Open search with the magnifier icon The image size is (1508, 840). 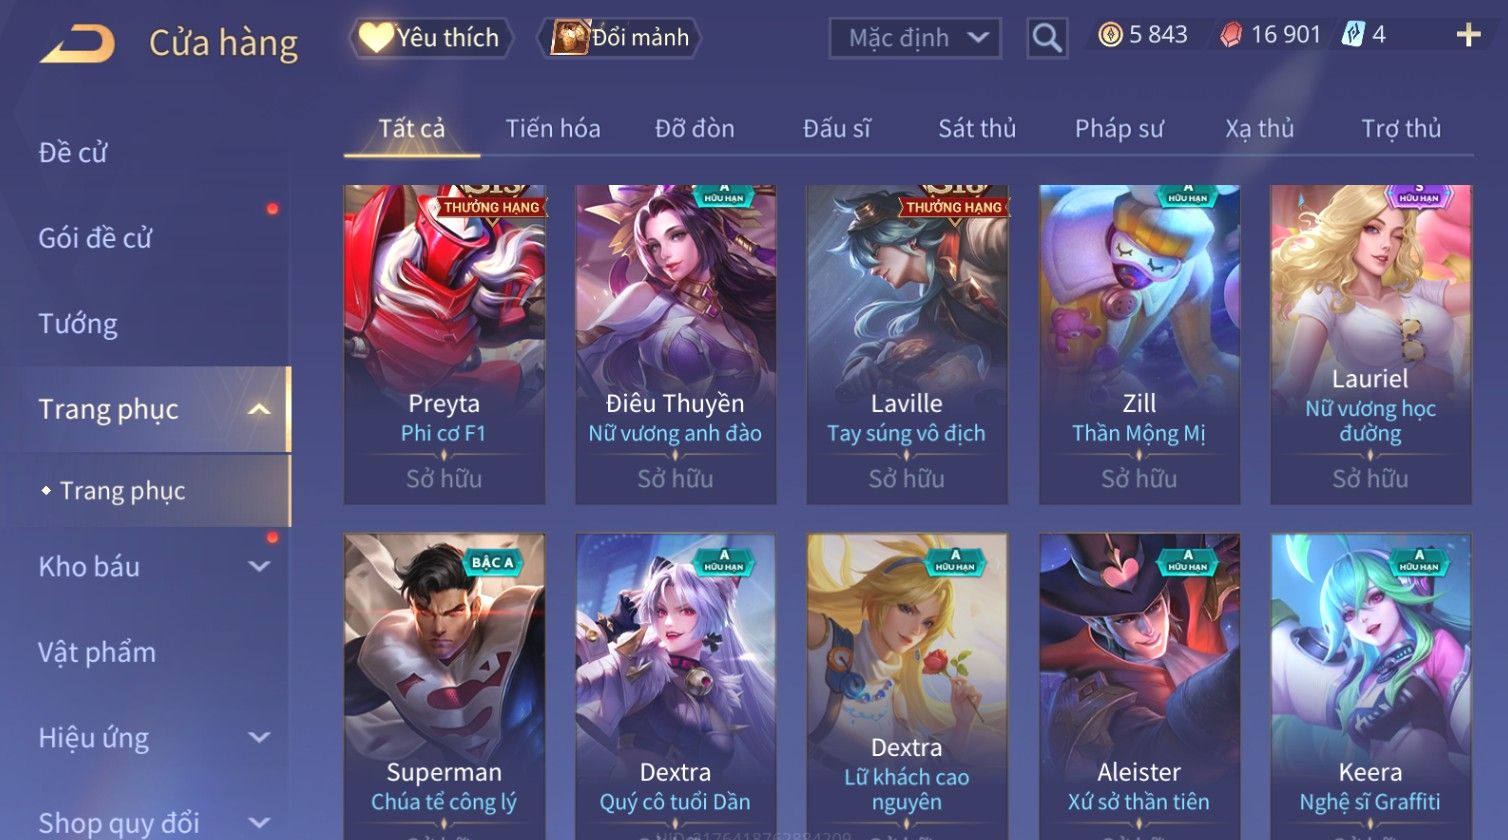click(x=1047, y=38)
